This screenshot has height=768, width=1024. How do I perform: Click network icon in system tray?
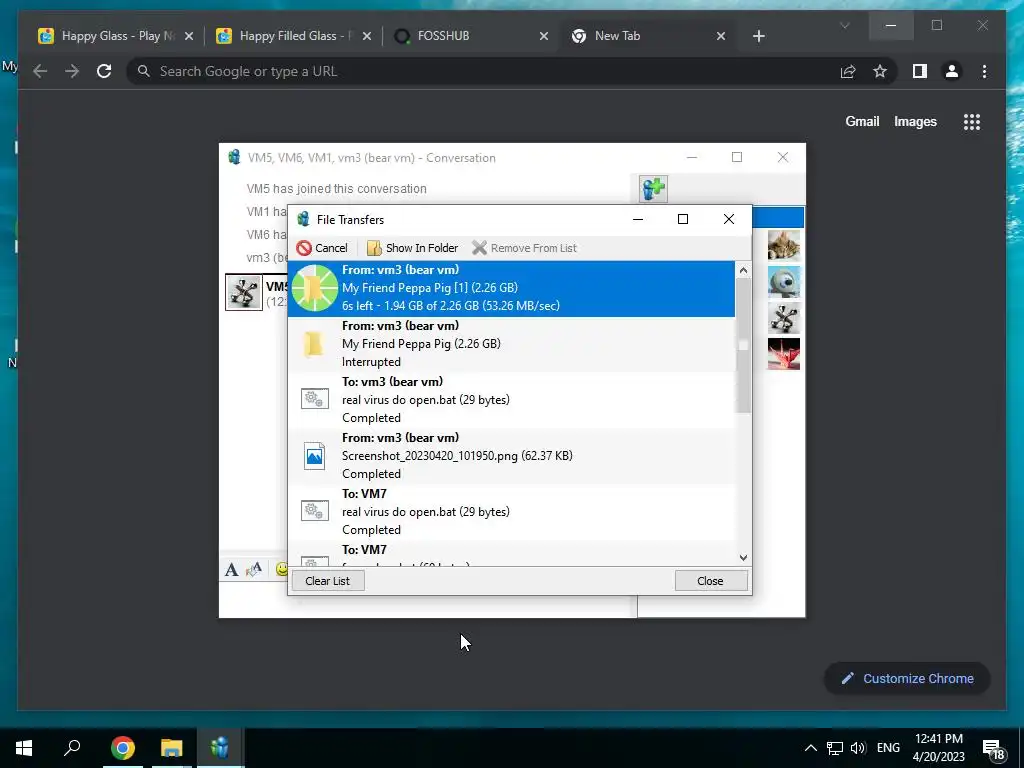point(835,748)
